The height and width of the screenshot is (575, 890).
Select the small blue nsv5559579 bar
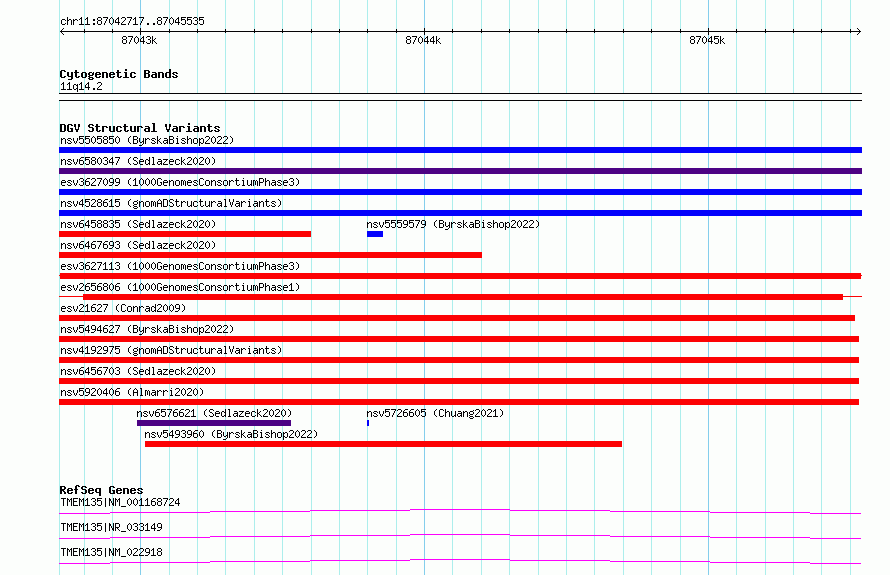pyautogui.click(x=375, y=234)
